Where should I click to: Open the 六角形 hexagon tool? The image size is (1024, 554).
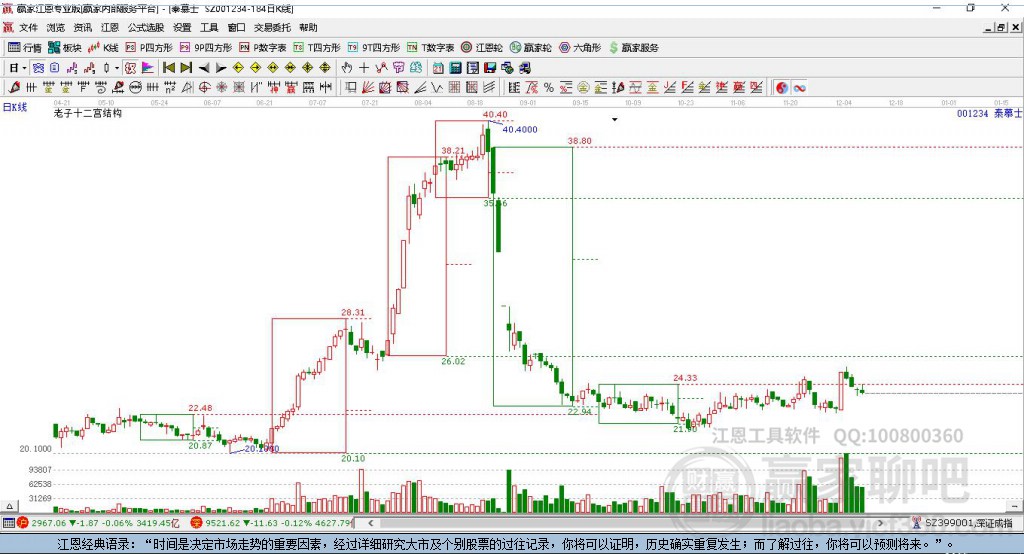pyautogui.click(x=580, y=48)
